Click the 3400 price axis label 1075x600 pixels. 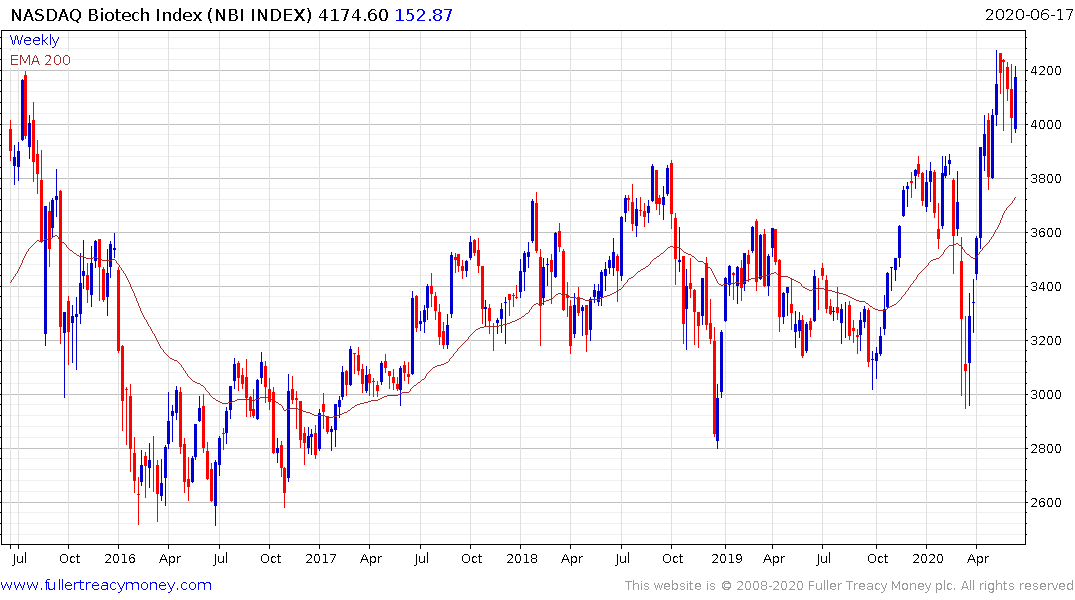coord(1046,287)
